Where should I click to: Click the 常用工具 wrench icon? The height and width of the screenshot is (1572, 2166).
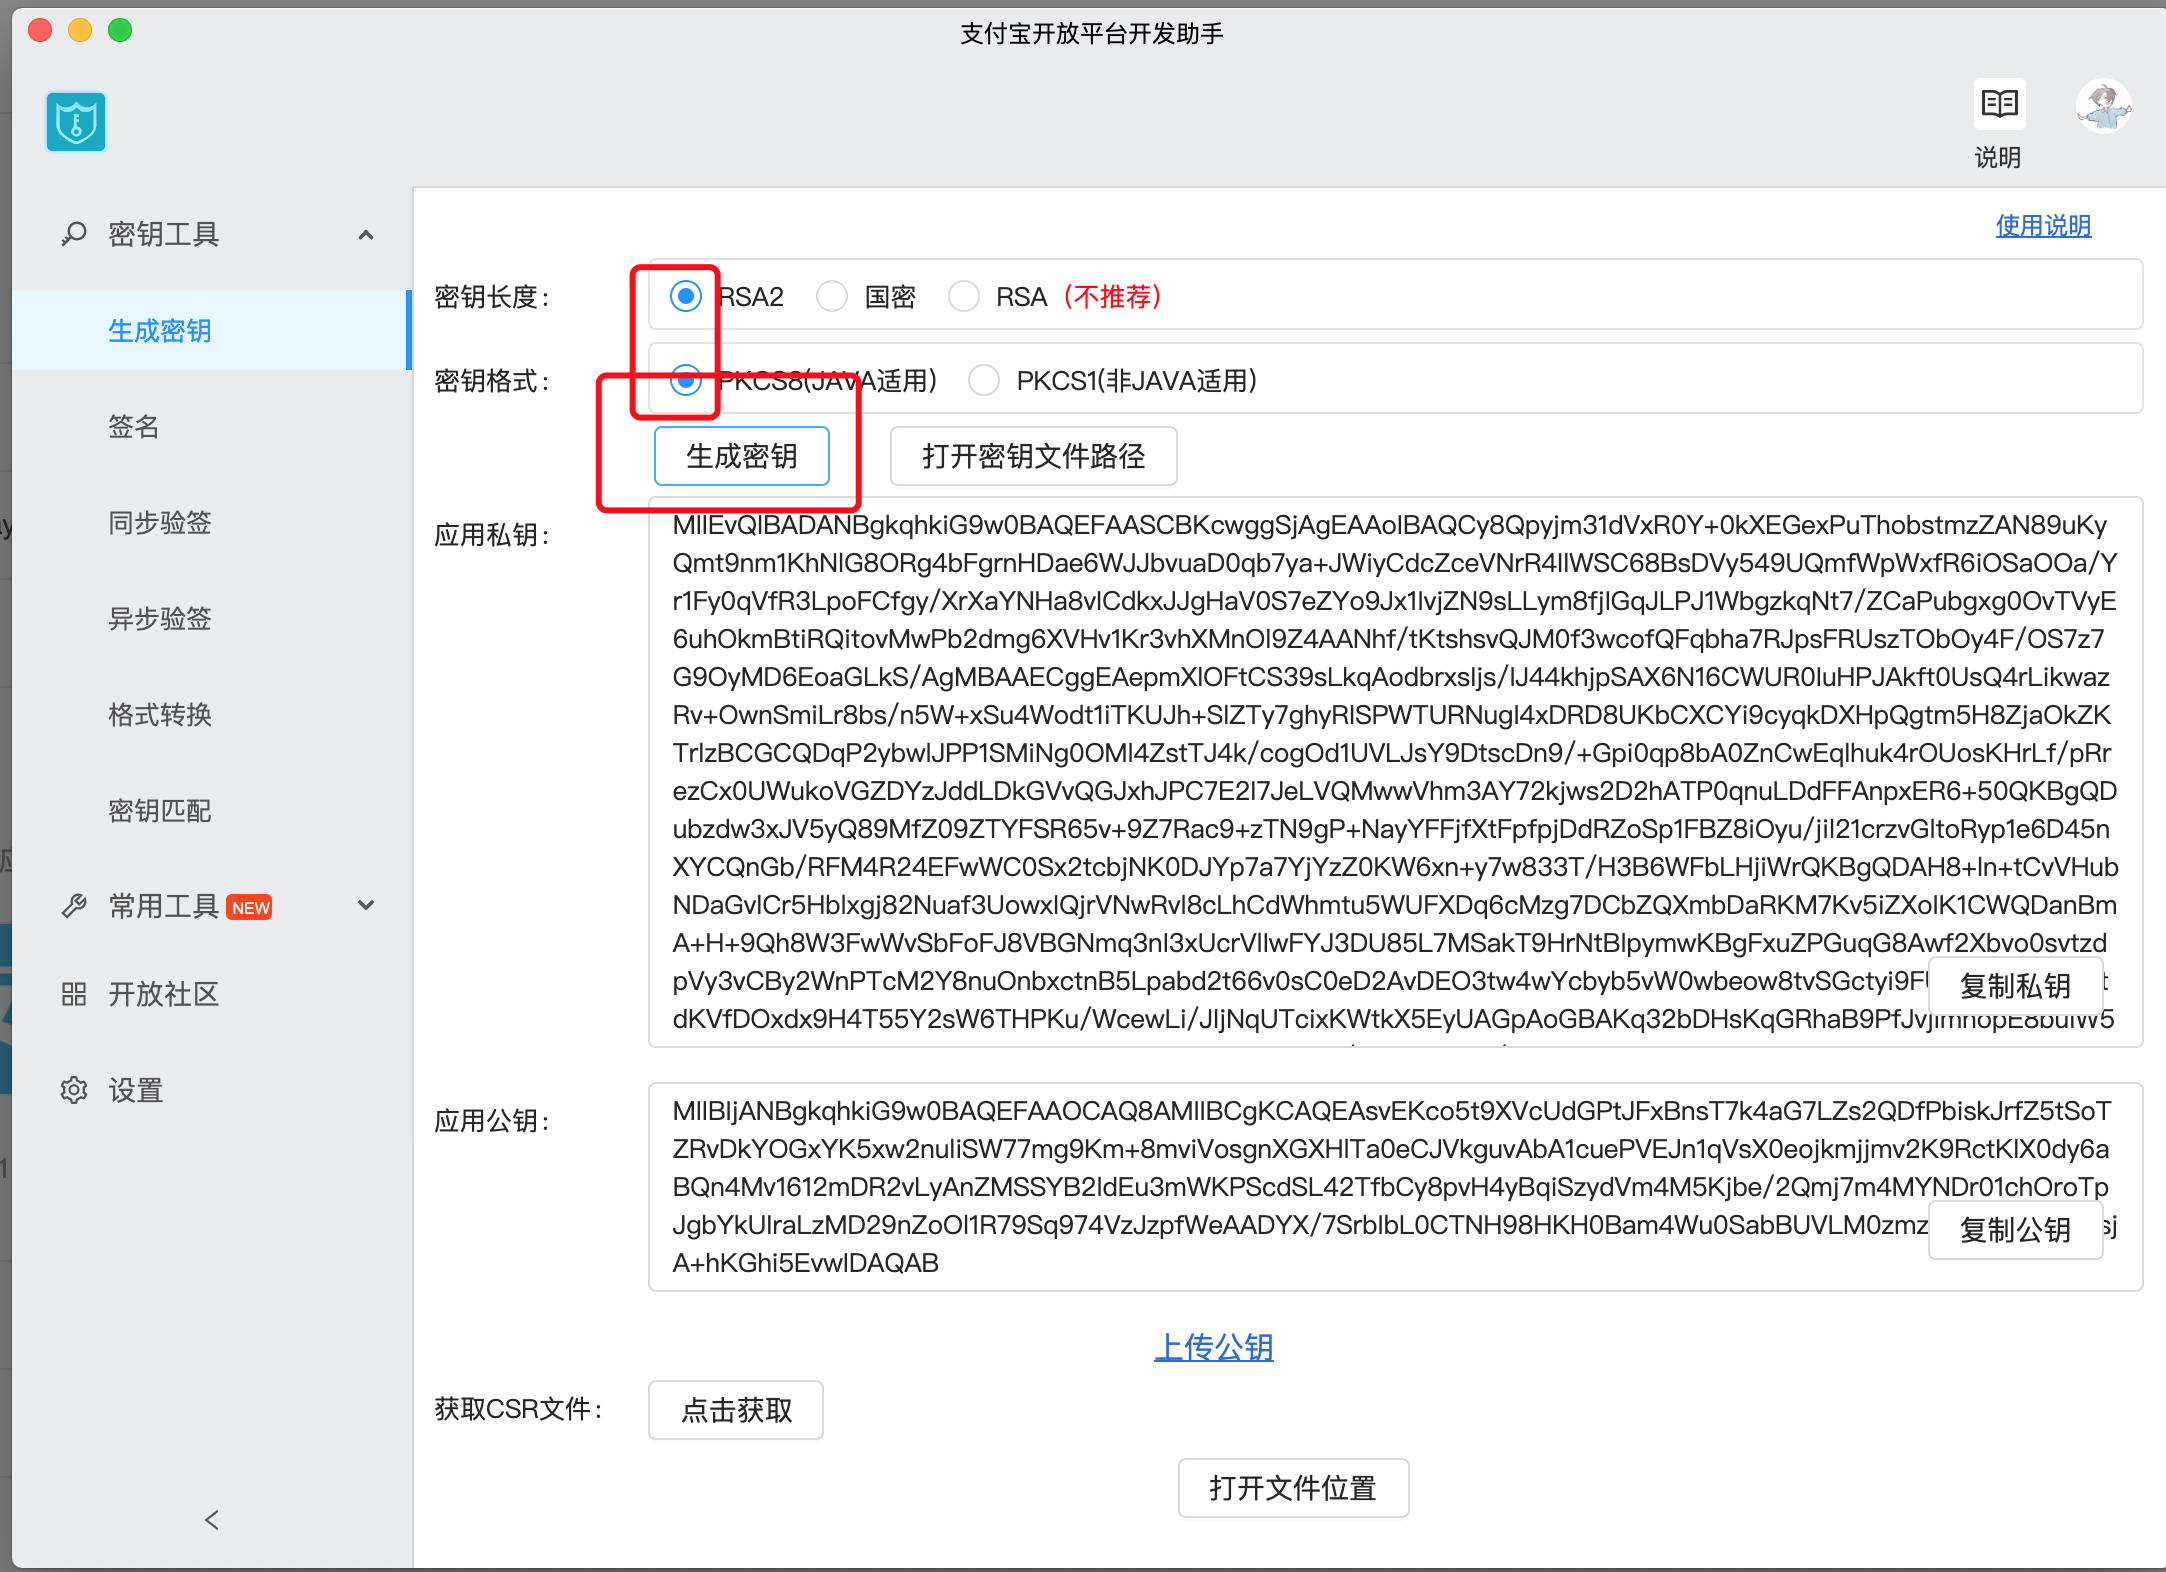[73, 906]
